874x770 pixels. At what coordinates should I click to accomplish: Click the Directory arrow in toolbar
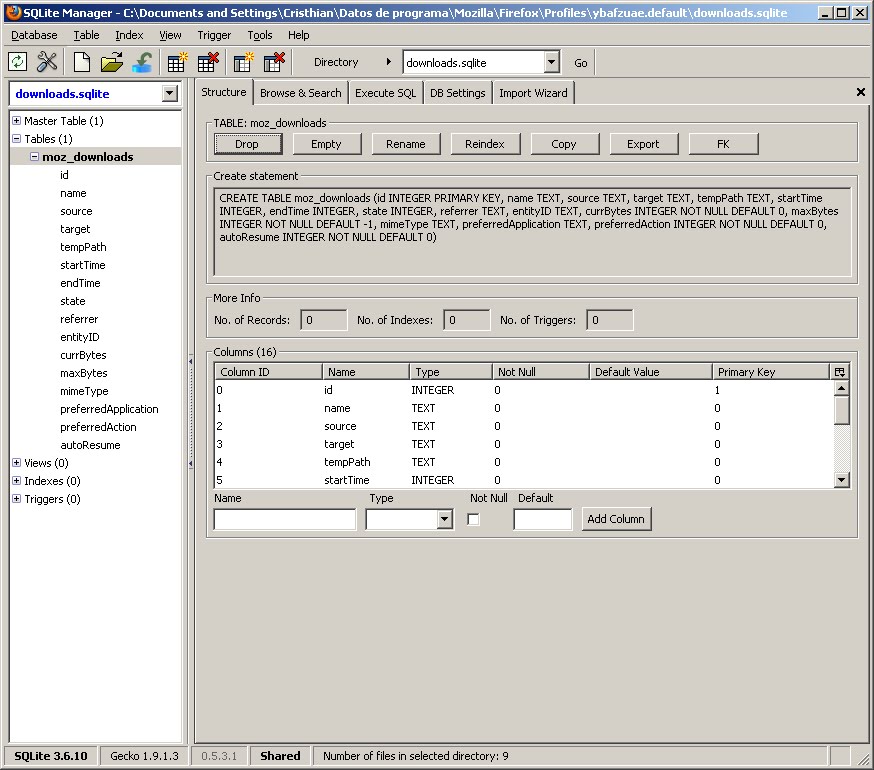tap(389, 62)
